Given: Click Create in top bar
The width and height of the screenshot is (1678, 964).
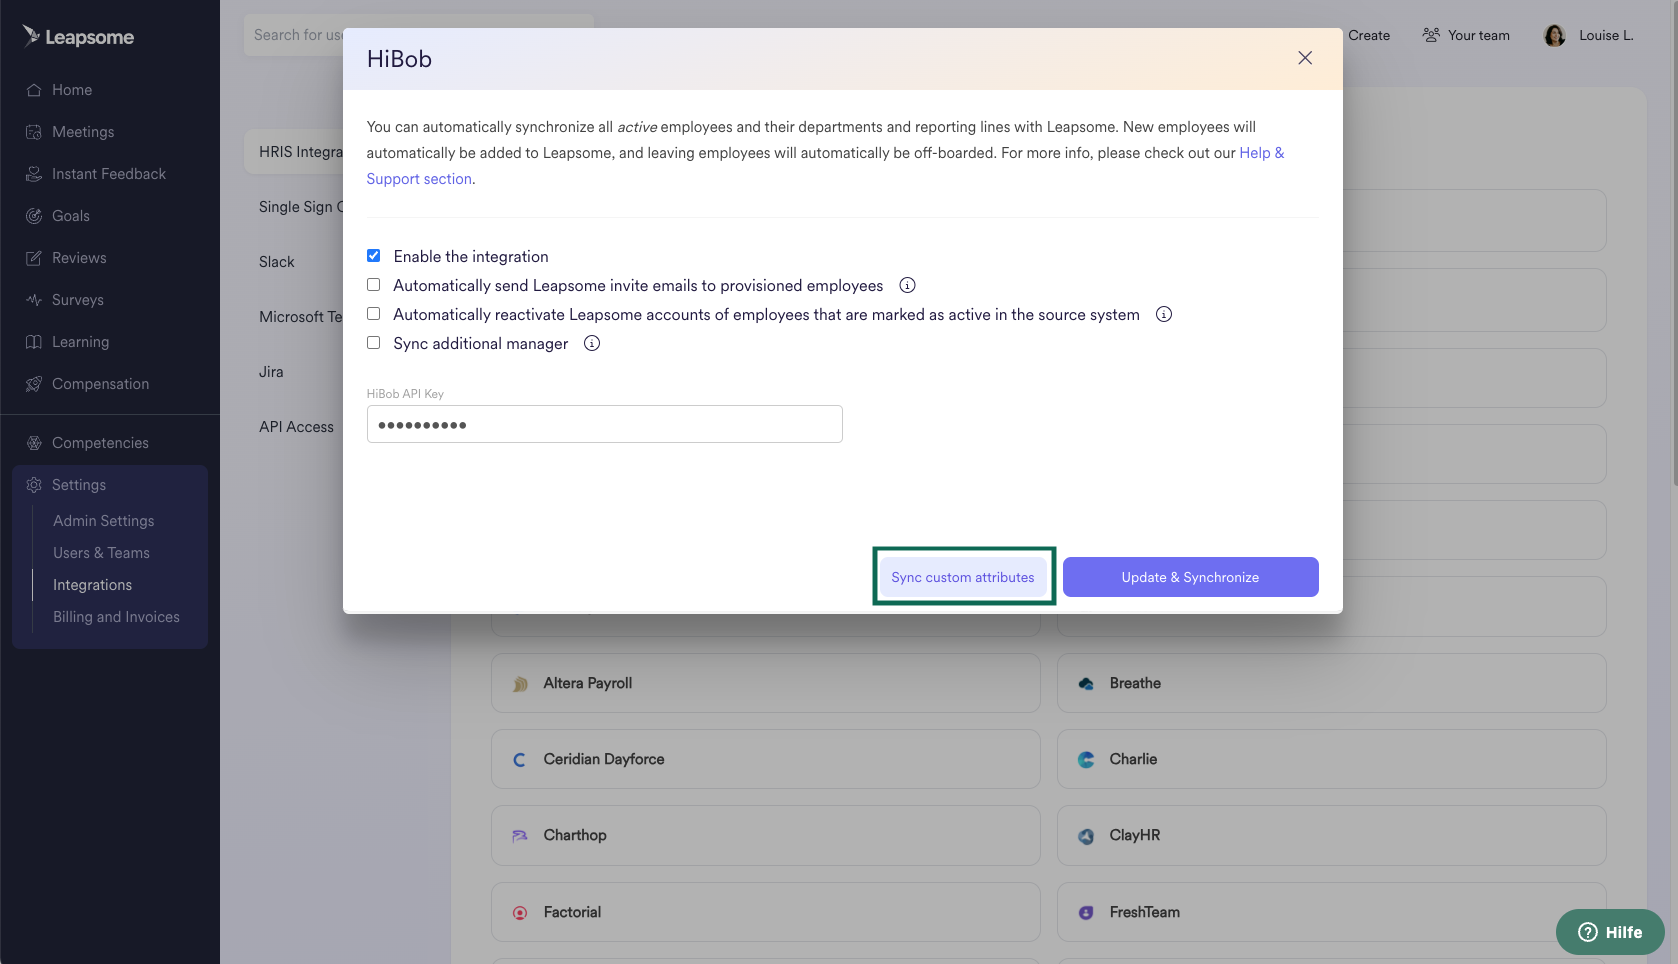Looking at the screenshot, I should pos(1368,35).
